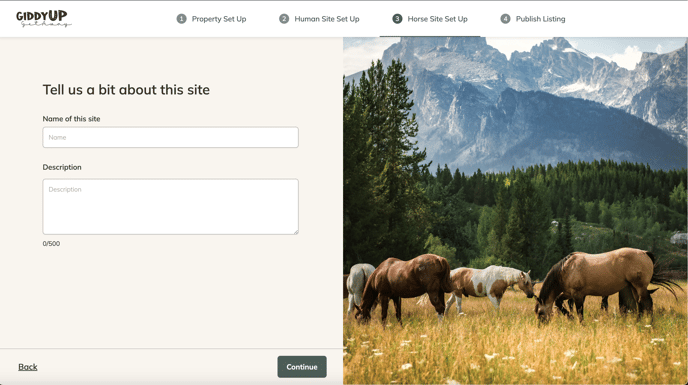
Task: Jump to the Publish Listing step
Action: (x=541, y=19)
